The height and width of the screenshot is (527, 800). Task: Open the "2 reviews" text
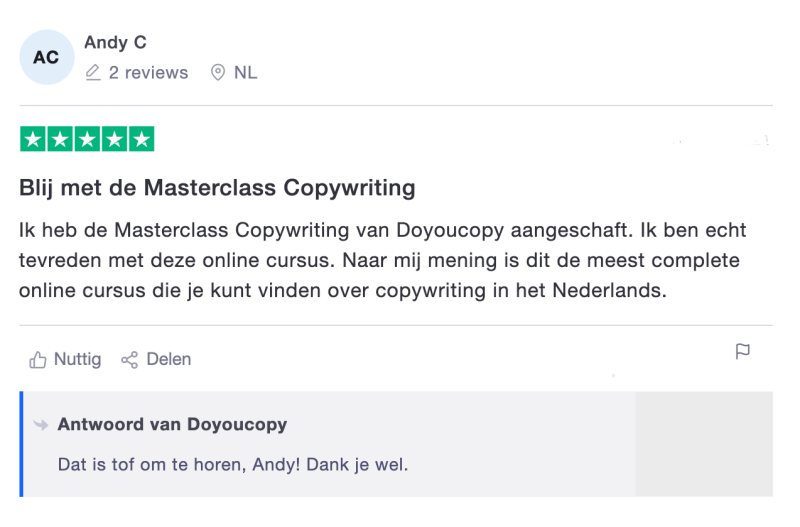(x=148, y=73)
